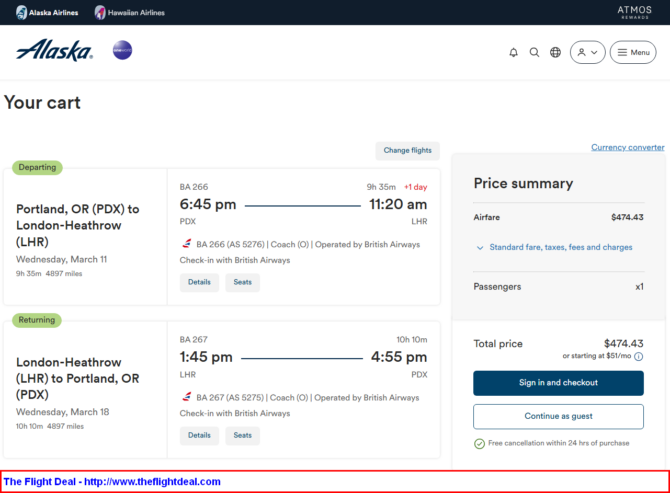Click the globe language icon
The image size is (670, 493).
555,52
